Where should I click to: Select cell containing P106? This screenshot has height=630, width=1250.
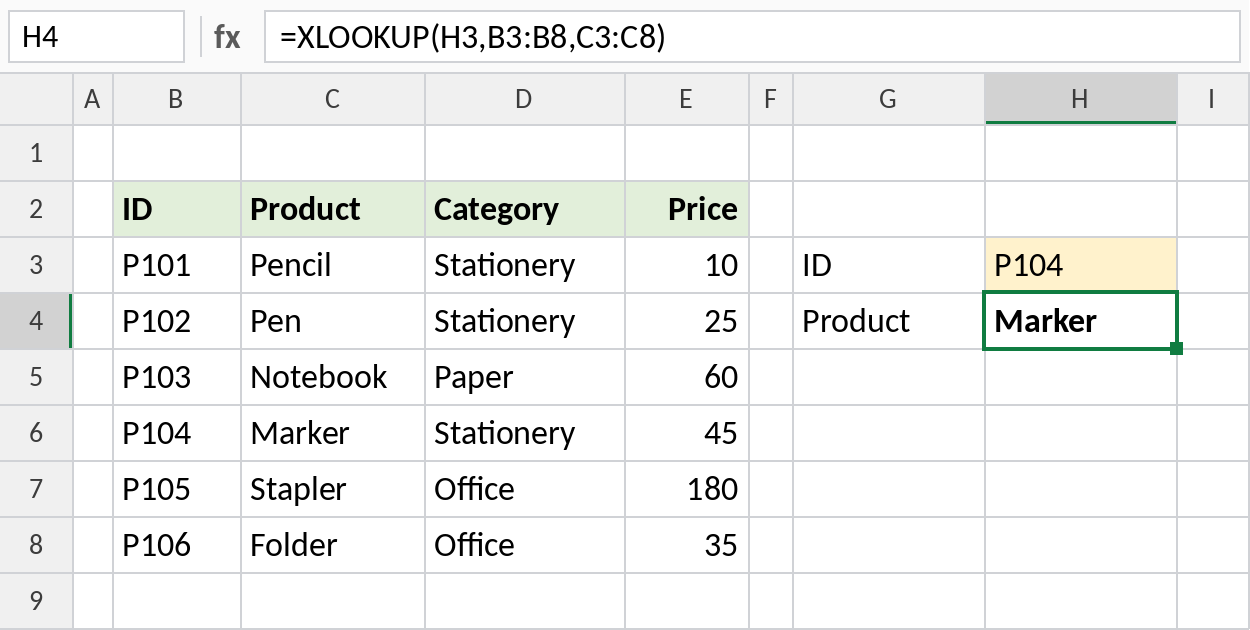coord(177,545)
